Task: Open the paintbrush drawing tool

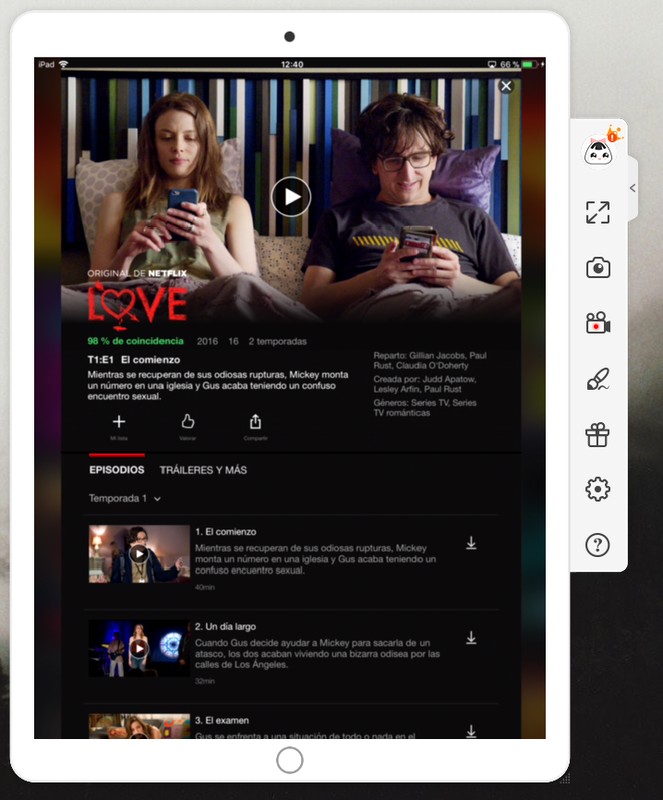Action: coord(598,379)
